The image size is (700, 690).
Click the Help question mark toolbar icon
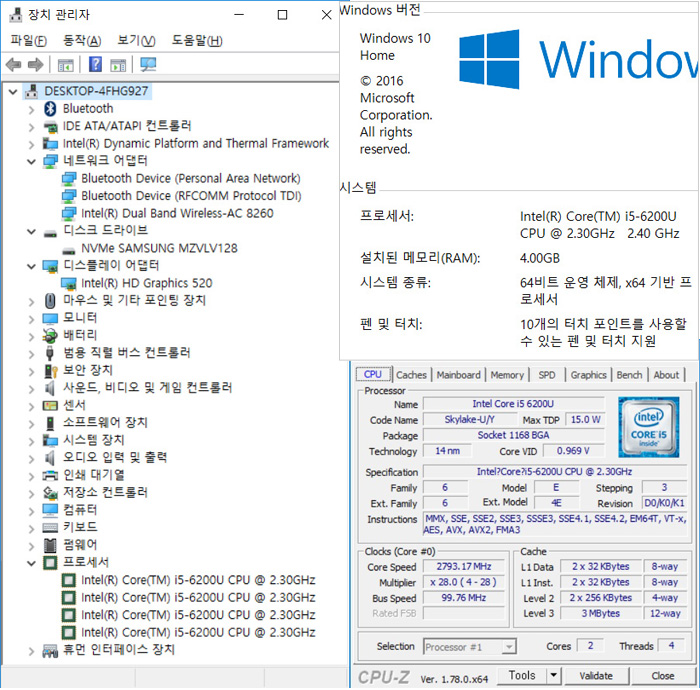(95, 64)
